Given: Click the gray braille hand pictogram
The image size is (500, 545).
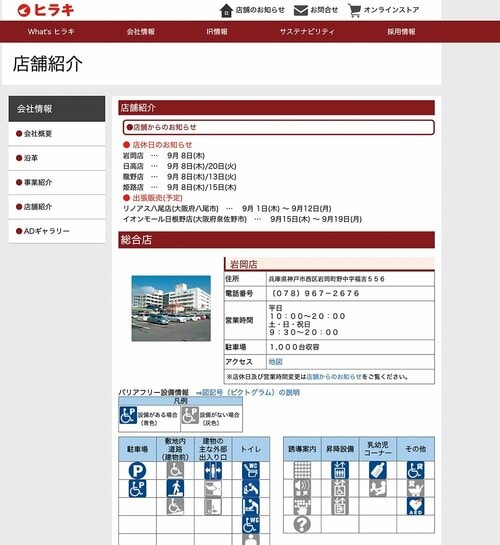Looking at the screenshot, I should pyautogui.click(x=302, y=506).
